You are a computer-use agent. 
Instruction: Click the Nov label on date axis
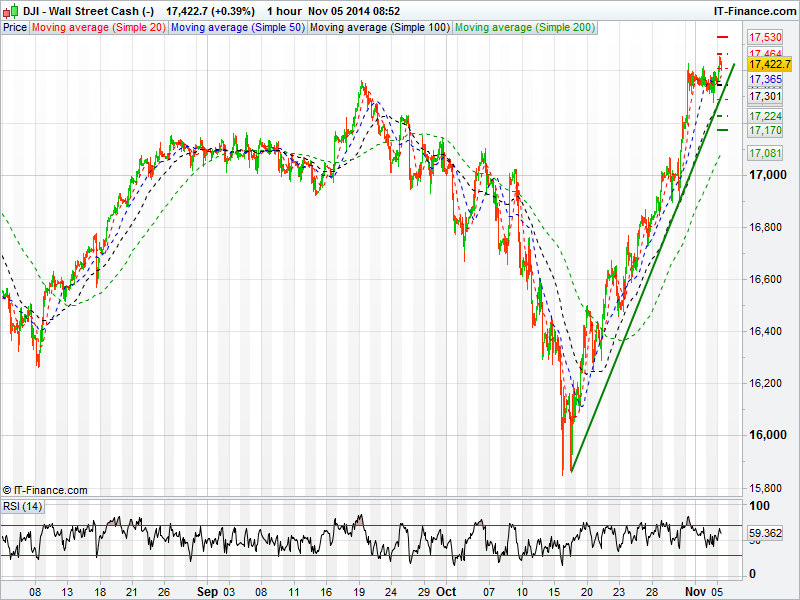(x=695, y=592)
